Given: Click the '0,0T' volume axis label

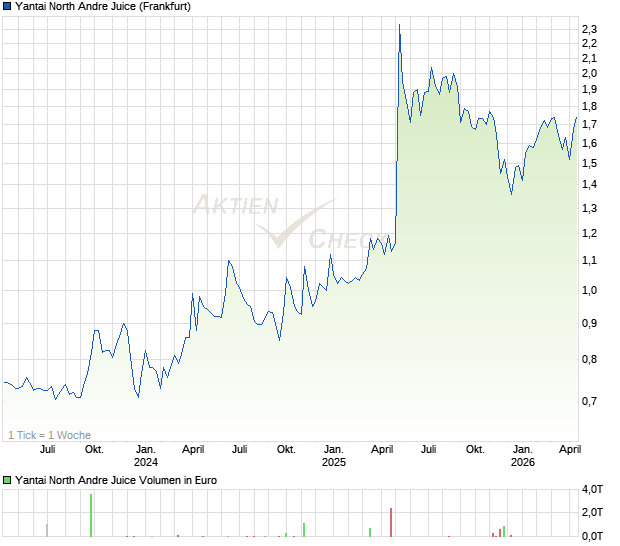Looking at the screenshot, I should coord(592,537).
